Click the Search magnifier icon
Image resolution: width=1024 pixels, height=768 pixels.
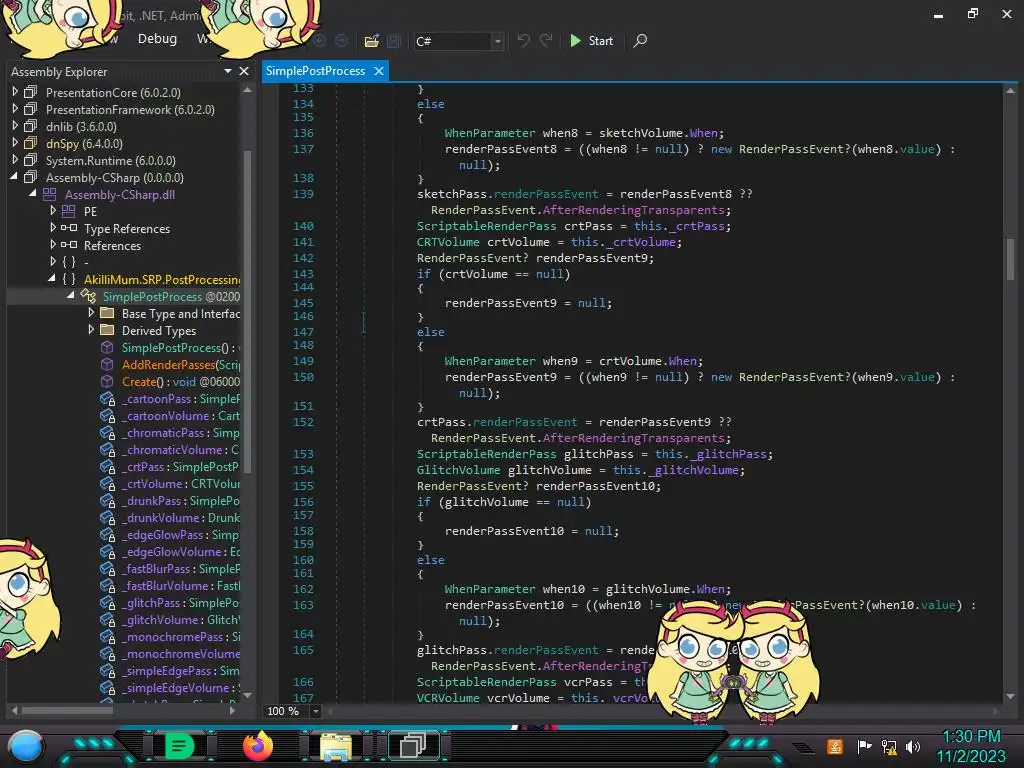tap(640, 40)
